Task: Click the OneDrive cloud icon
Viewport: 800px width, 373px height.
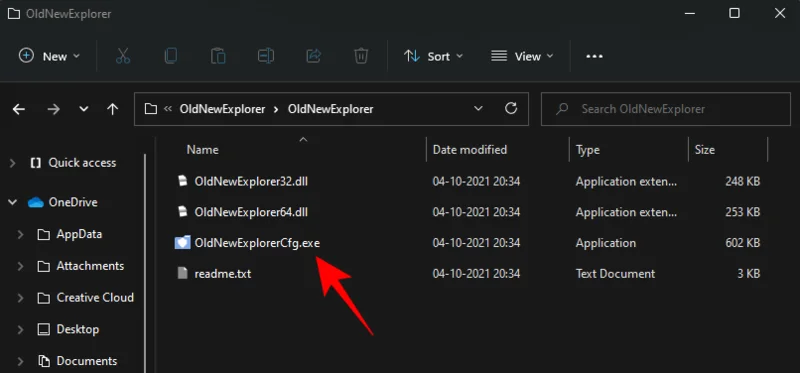Action: point(36,203)
